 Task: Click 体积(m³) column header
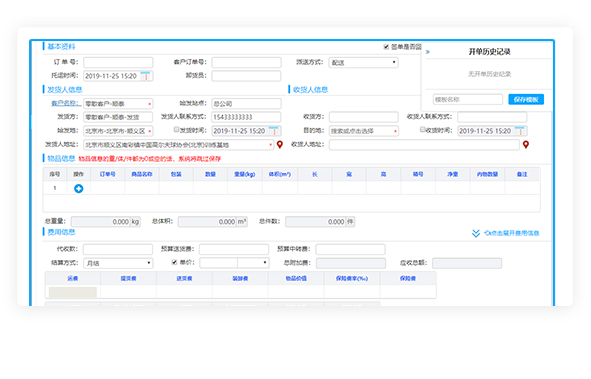pos(280,174)
